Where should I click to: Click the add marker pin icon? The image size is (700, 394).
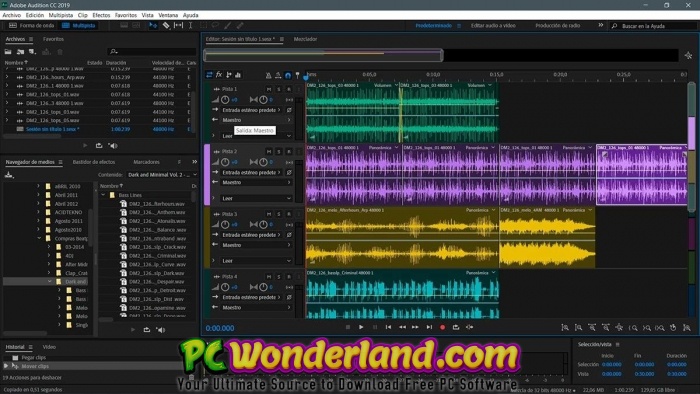[x=297, y=75]
